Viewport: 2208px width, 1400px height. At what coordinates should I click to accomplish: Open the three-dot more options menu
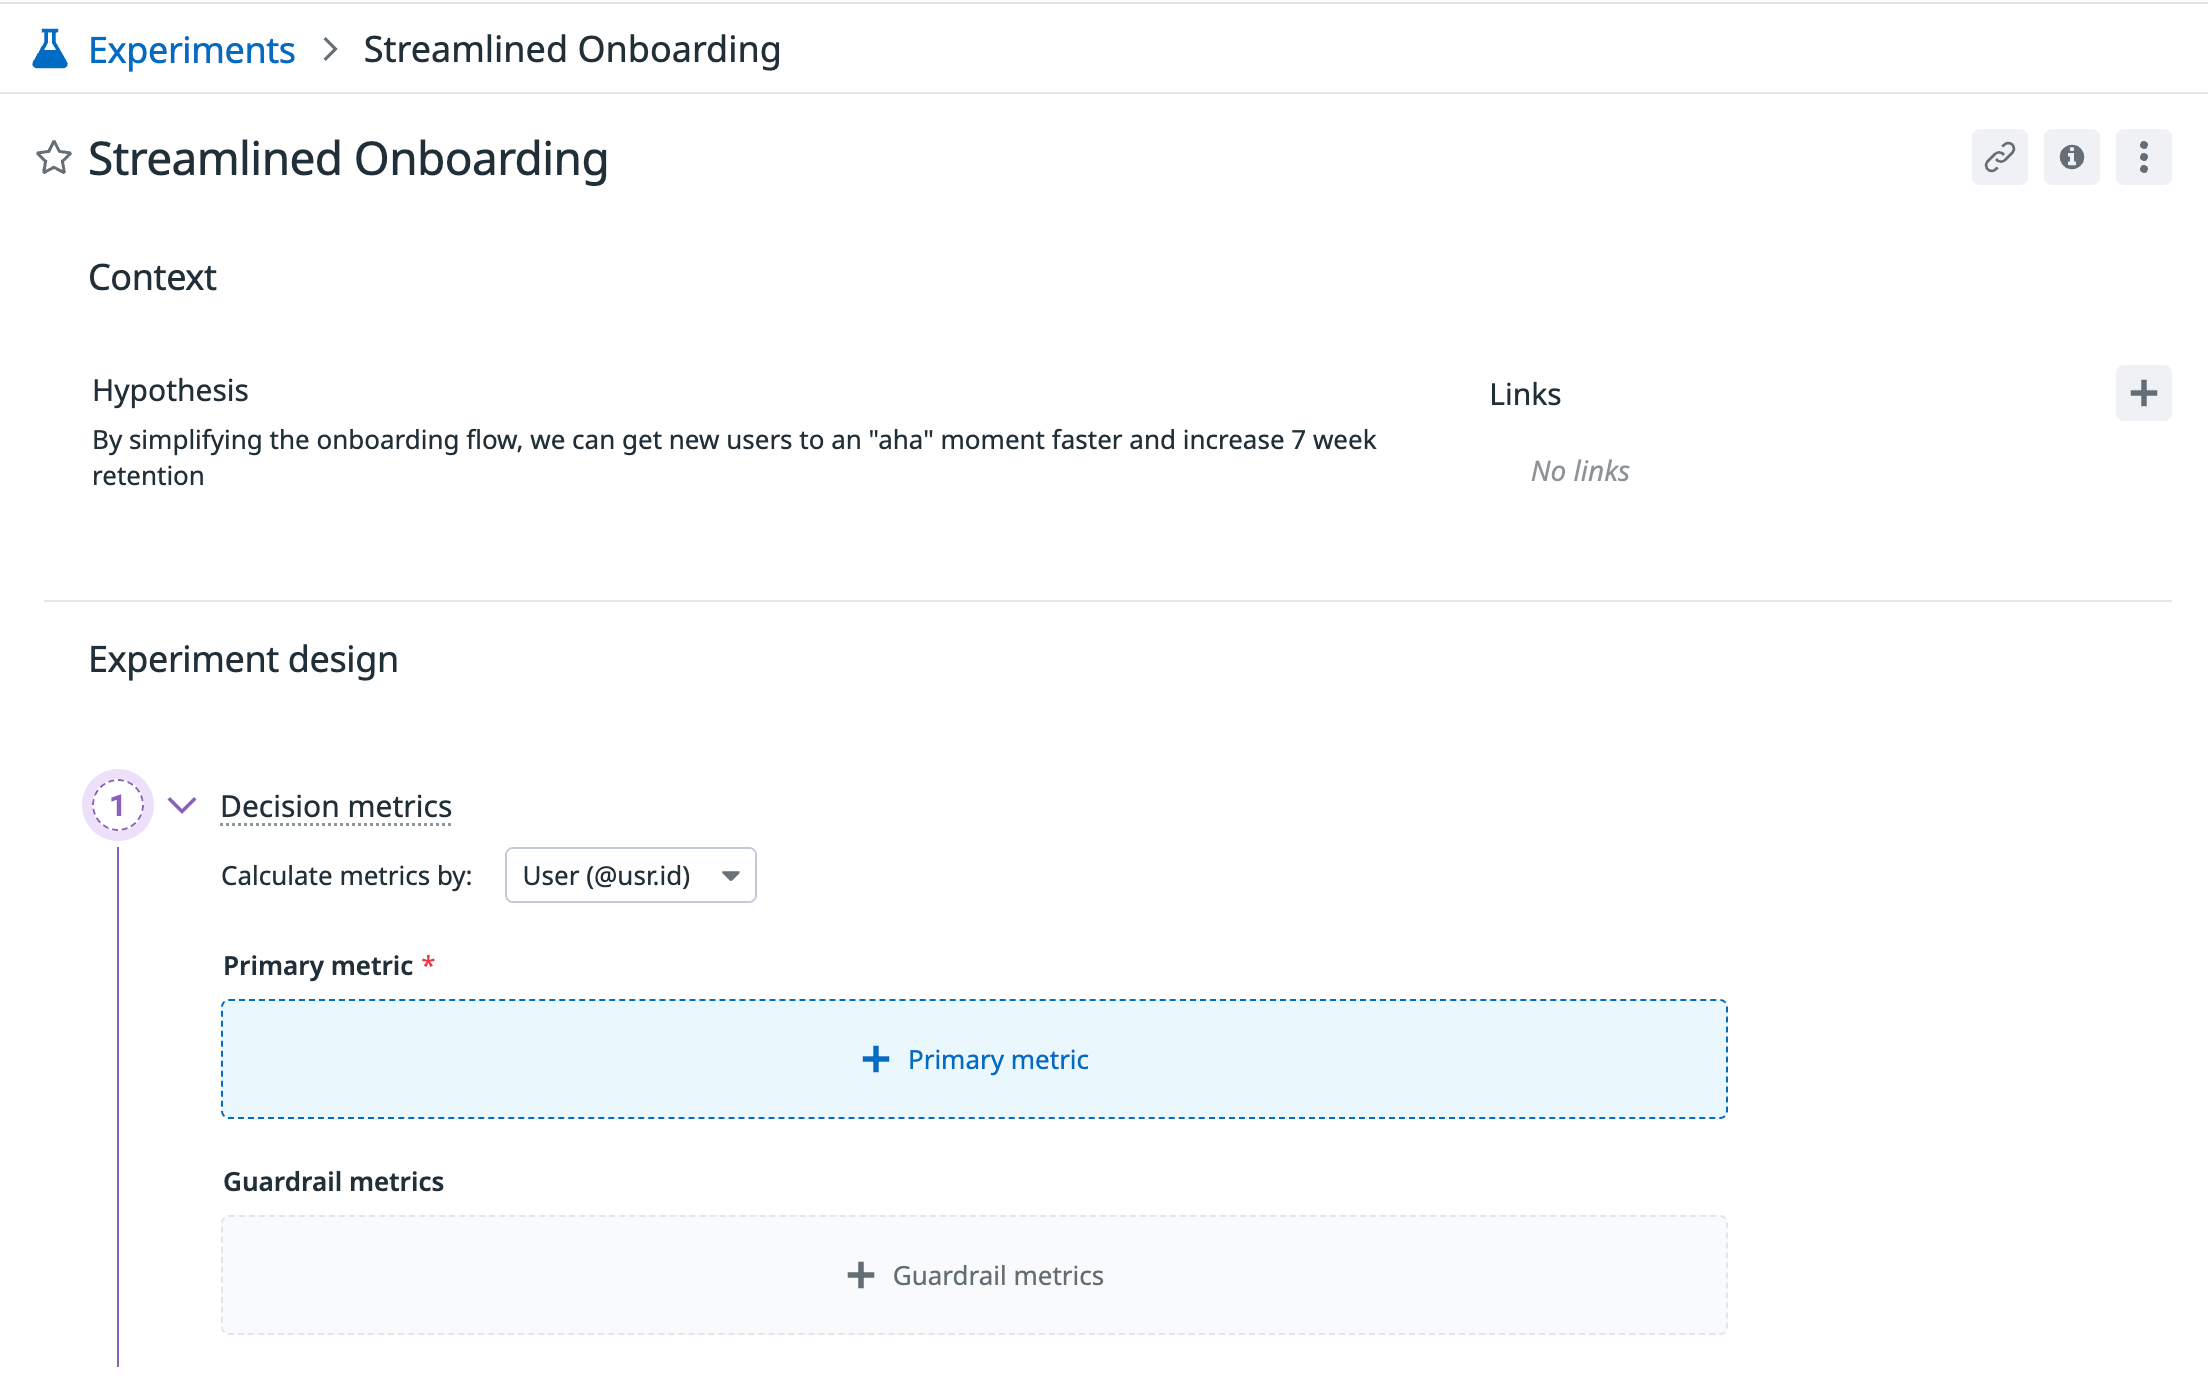click(2143, 157)
